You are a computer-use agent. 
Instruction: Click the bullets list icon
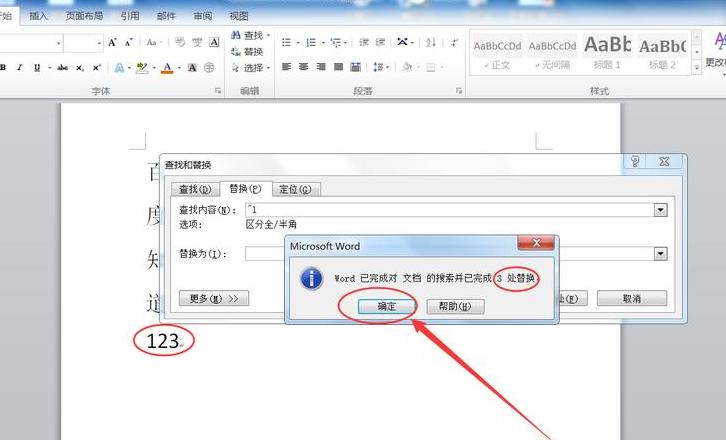click(x=286, y=43)
